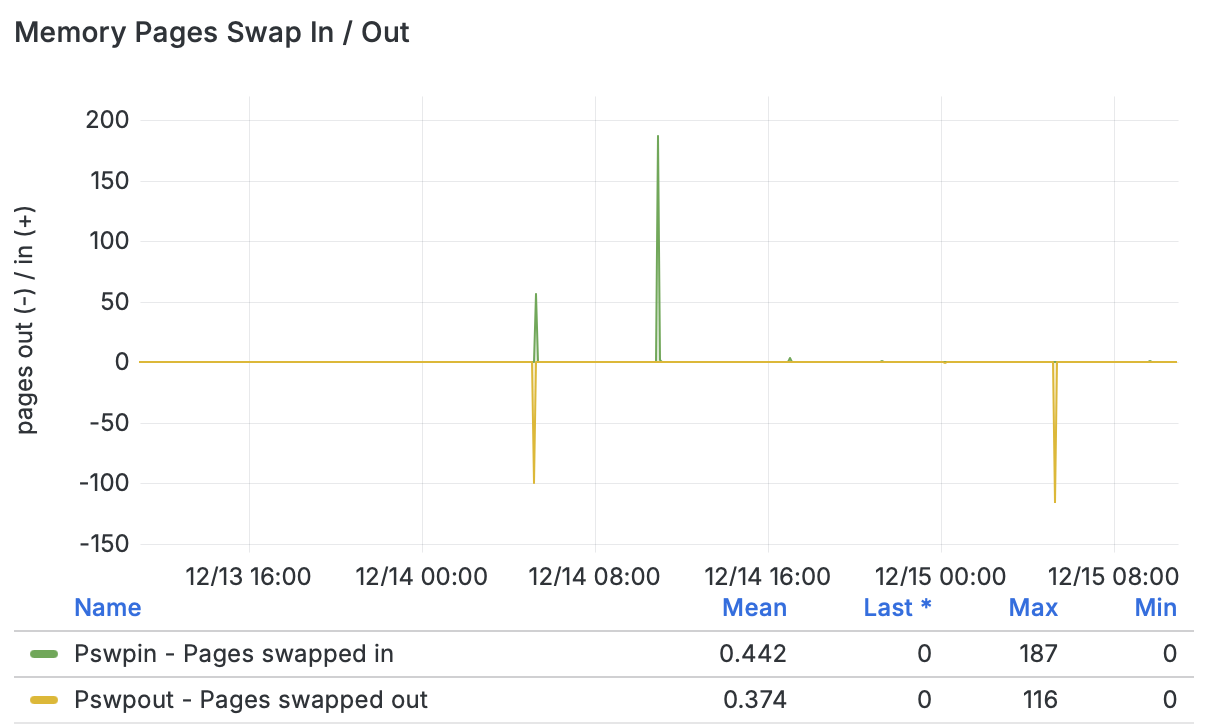Click the Memory Pages Swap In / Out panel title
The image size is (1208, 728).
tap(213, 32)
